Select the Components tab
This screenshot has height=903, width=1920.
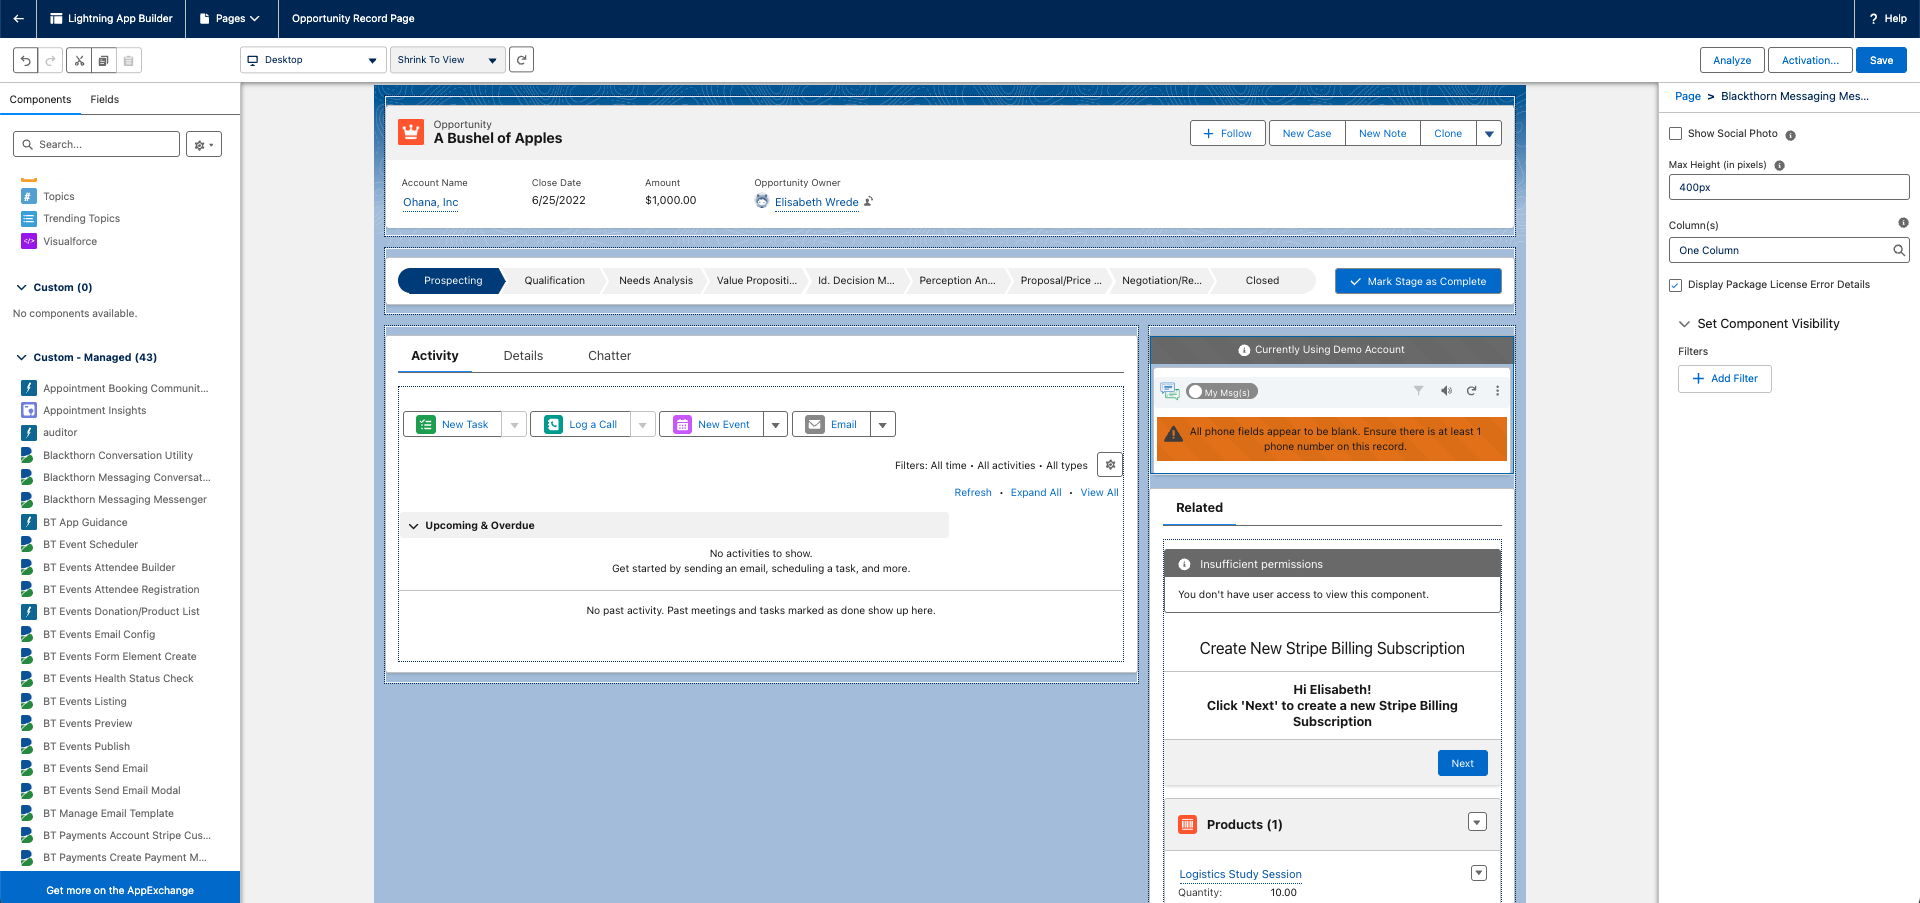(40, 99)
